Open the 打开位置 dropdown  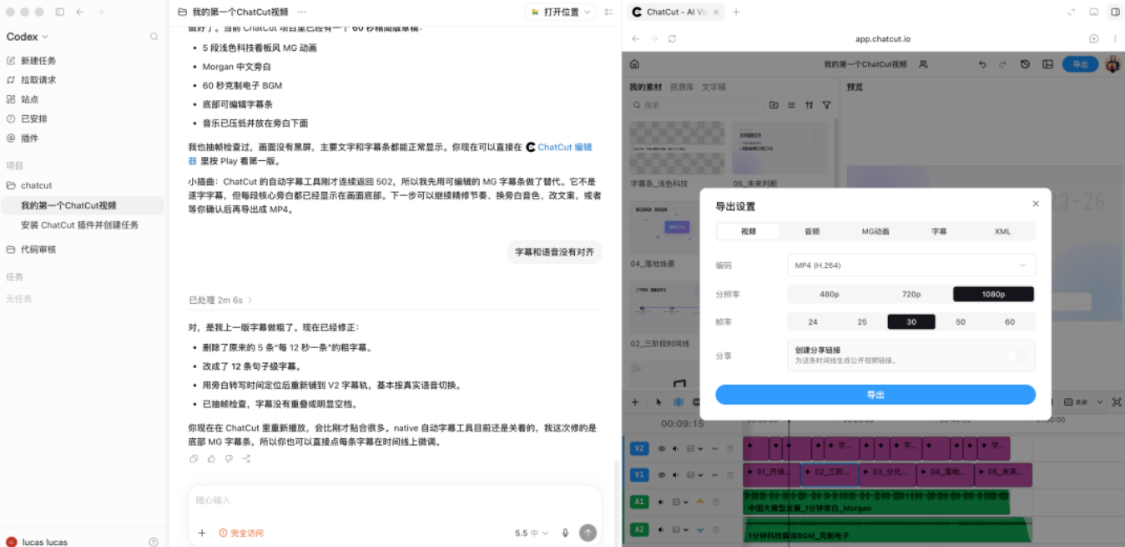560,12
